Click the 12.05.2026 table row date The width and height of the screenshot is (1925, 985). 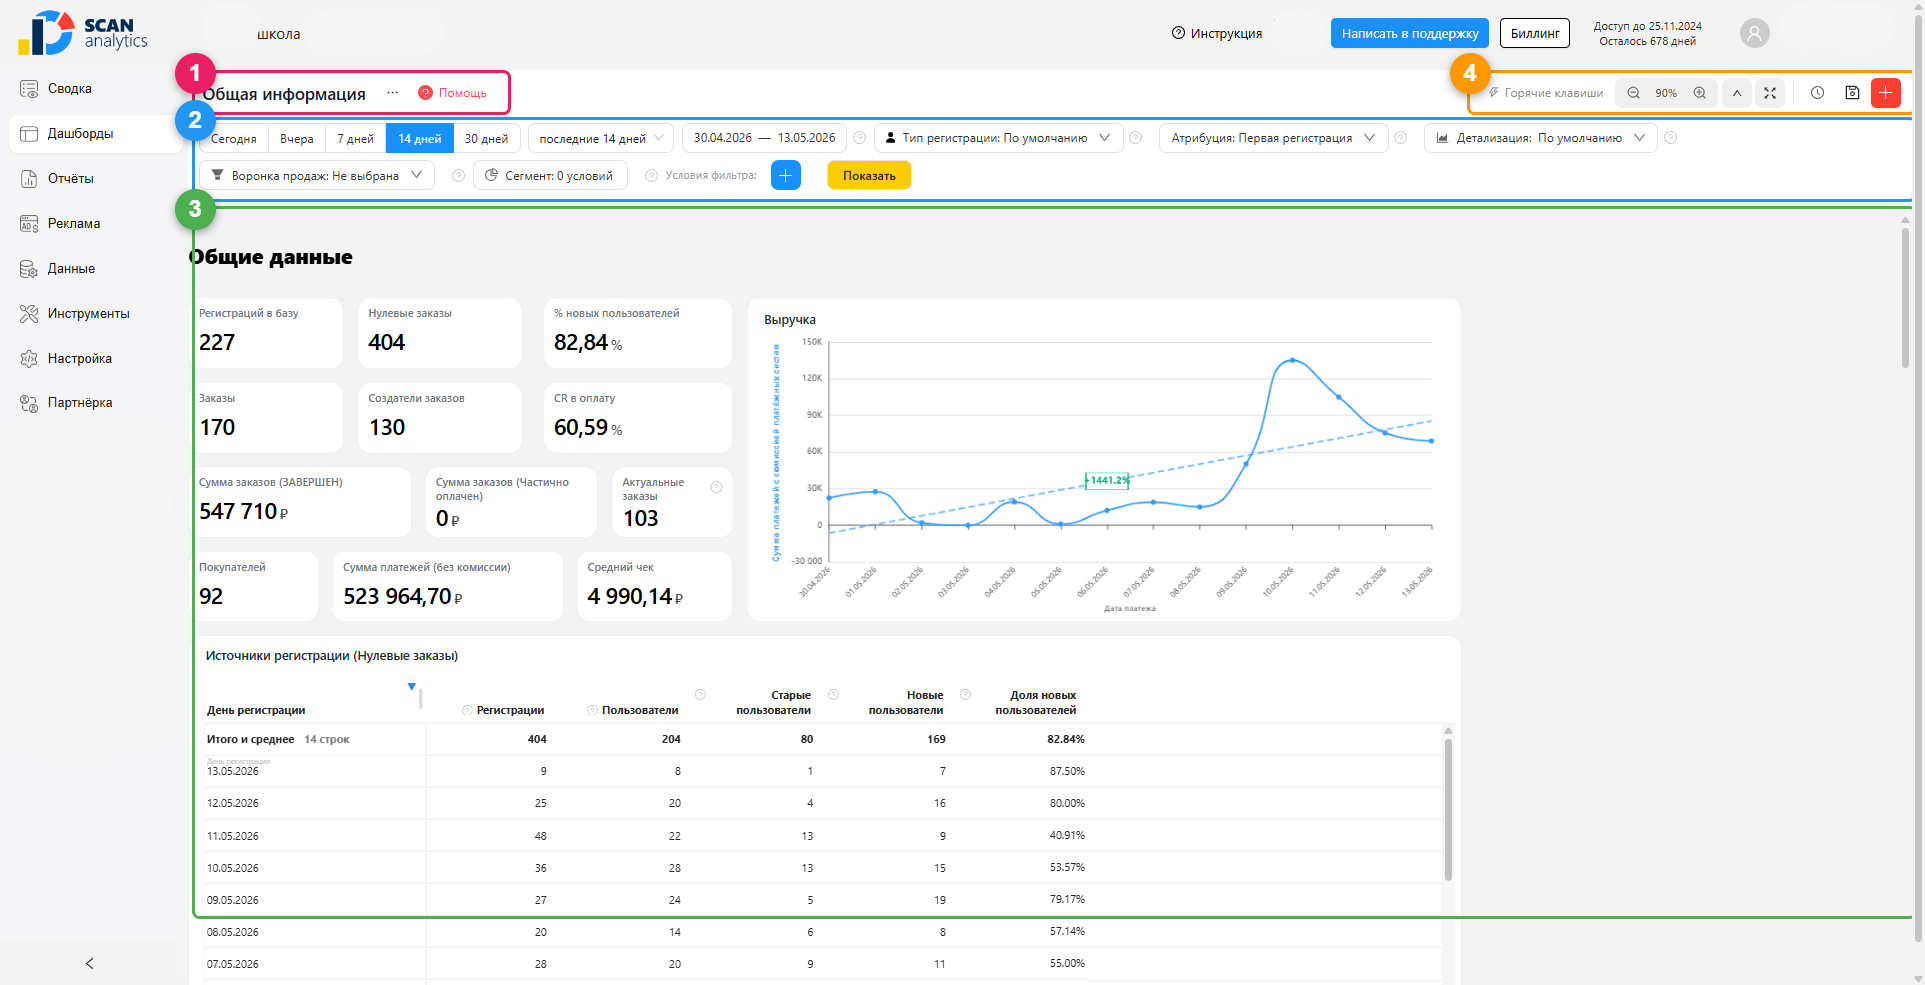233,803
